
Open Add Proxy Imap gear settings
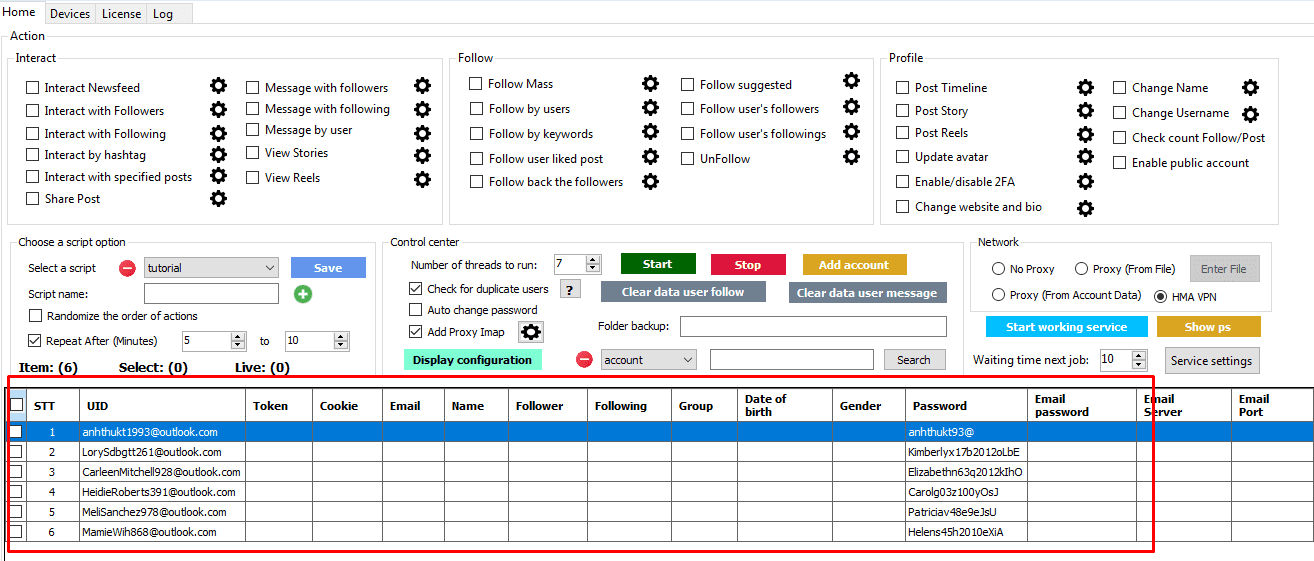click(x=531, y=332)
